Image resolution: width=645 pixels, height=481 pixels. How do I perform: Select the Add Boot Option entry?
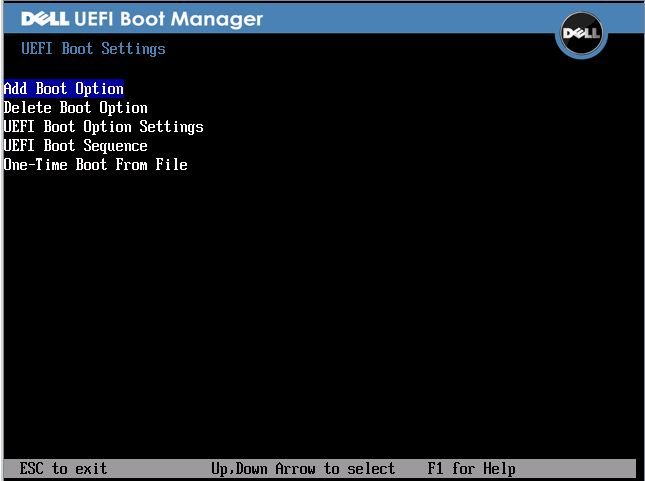coord(64,89)
